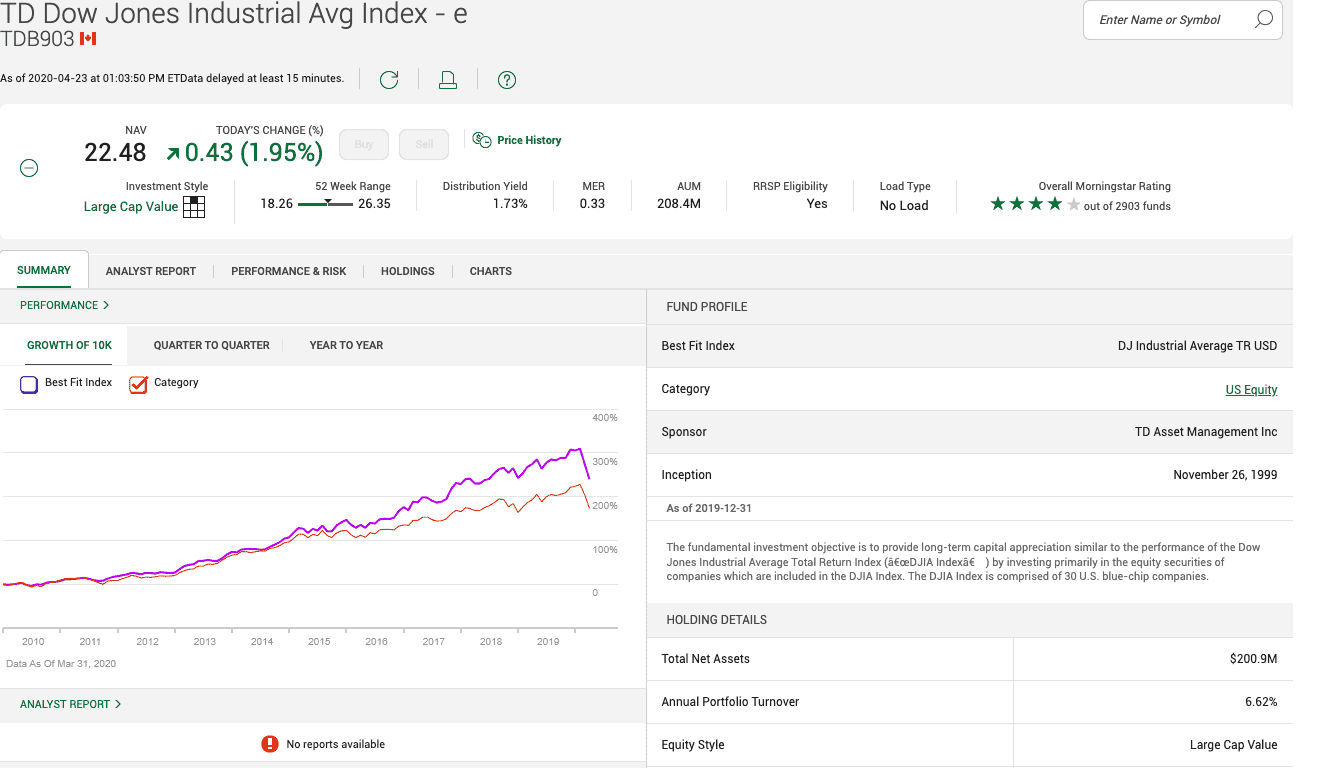This screenshot has width=1324, height=768.
Task: Click the FUND PROFILE header
Action: (707, 307)
